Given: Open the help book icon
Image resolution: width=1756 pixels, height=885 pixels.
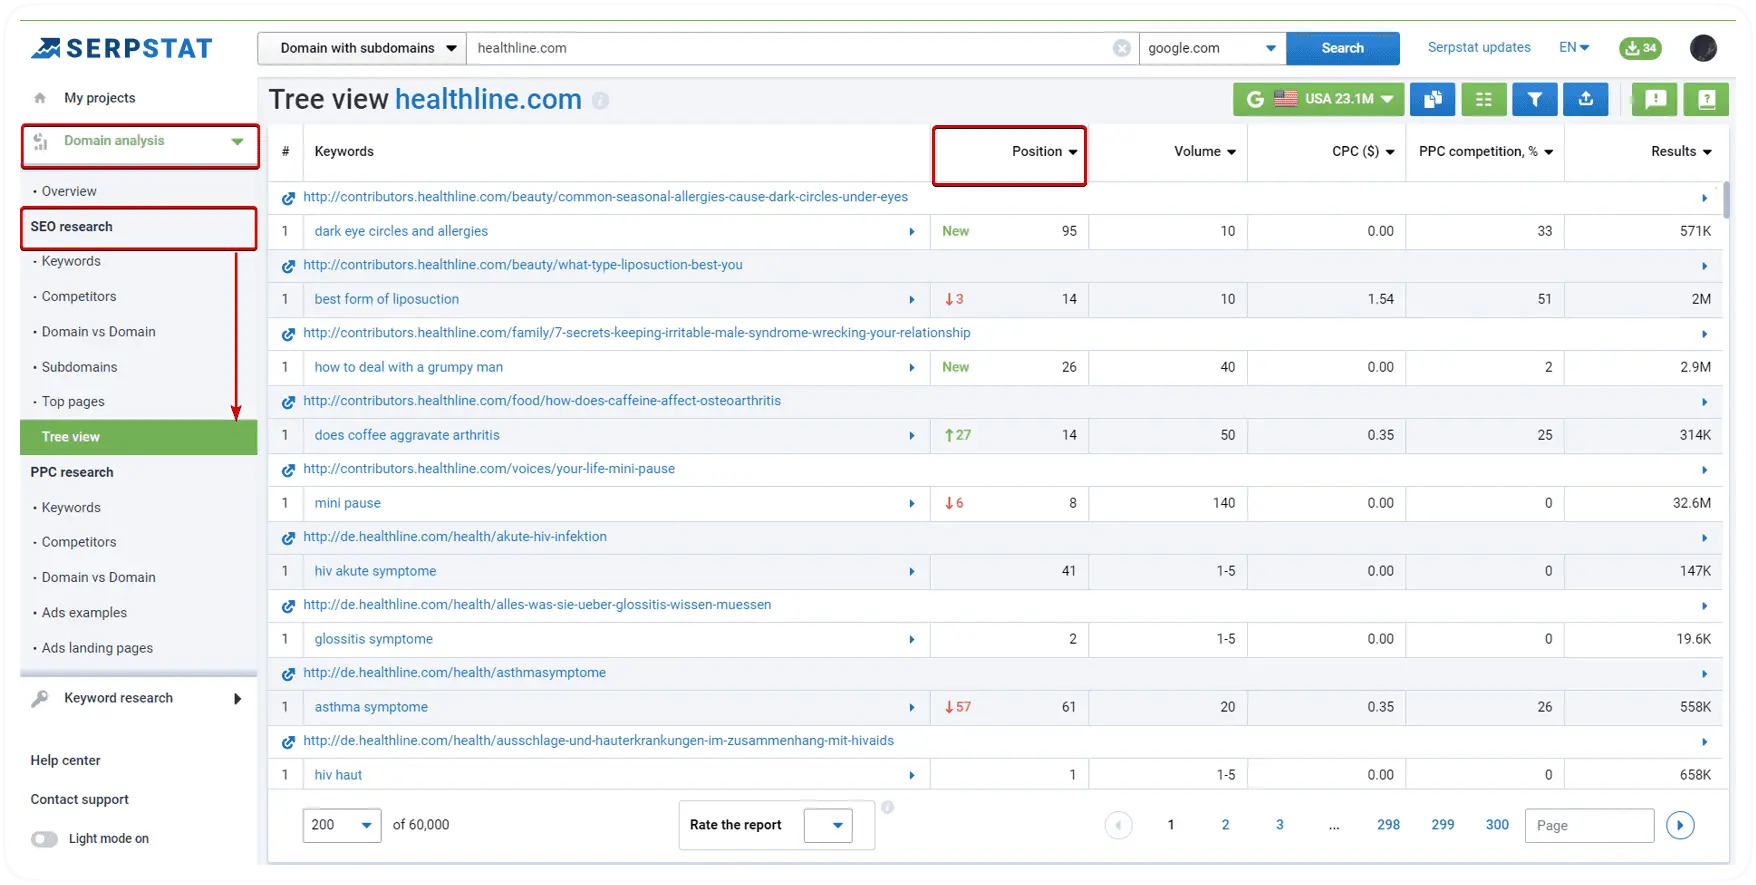Looking at the screenshot, I should [1706, 99].
